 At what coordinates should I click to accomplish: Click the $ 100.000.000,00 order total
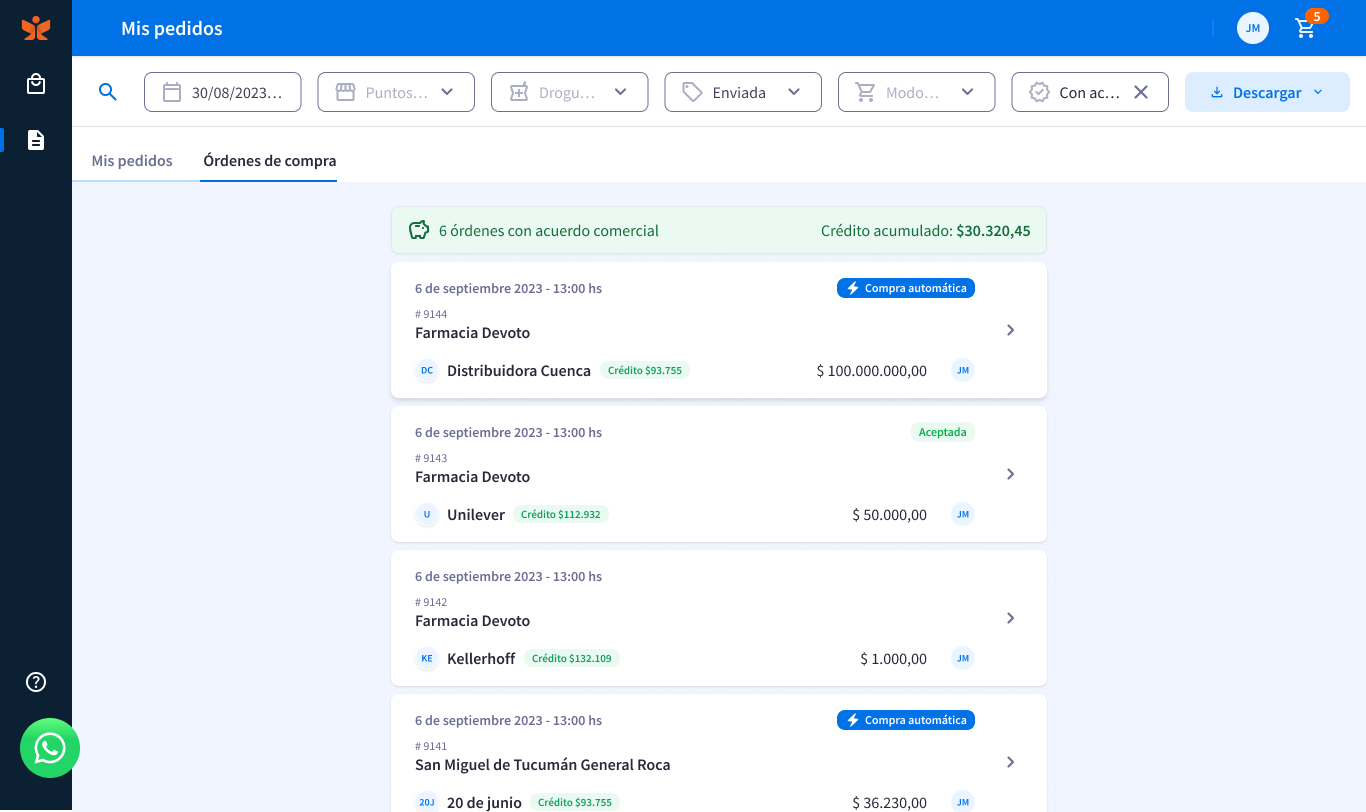pyautogui.click(x=872, y=371)
